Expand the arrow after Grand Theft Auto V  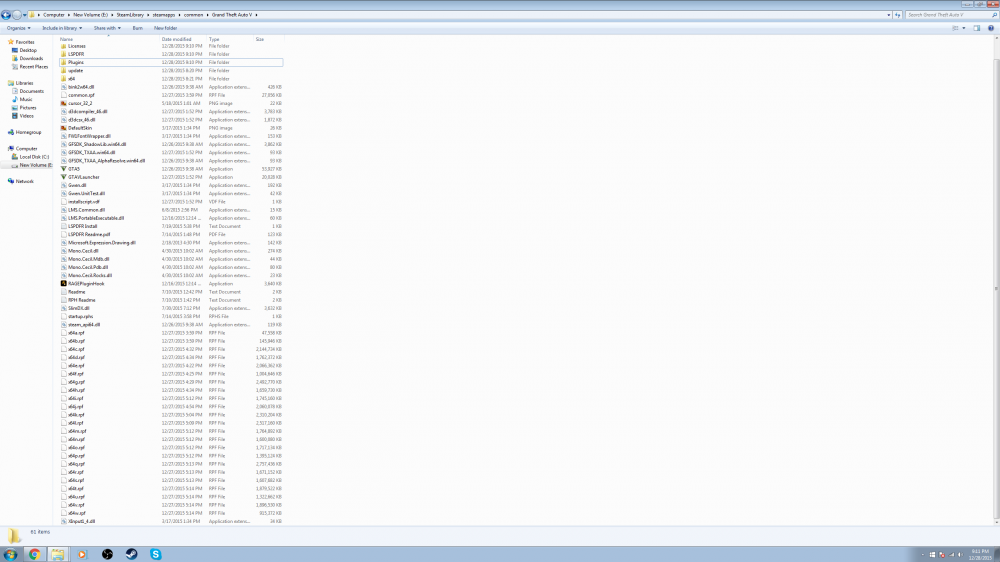pos(256,15)
